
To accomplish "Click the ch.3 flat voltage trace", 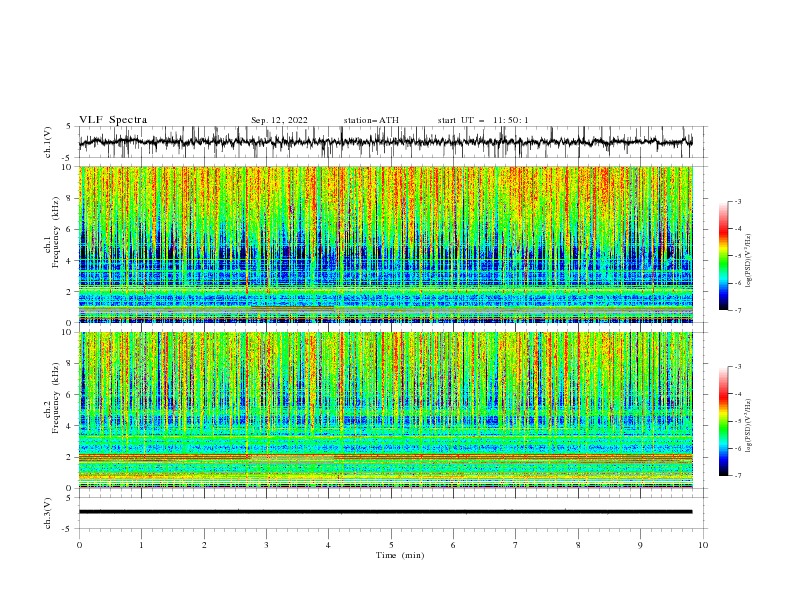I will 385,512.
